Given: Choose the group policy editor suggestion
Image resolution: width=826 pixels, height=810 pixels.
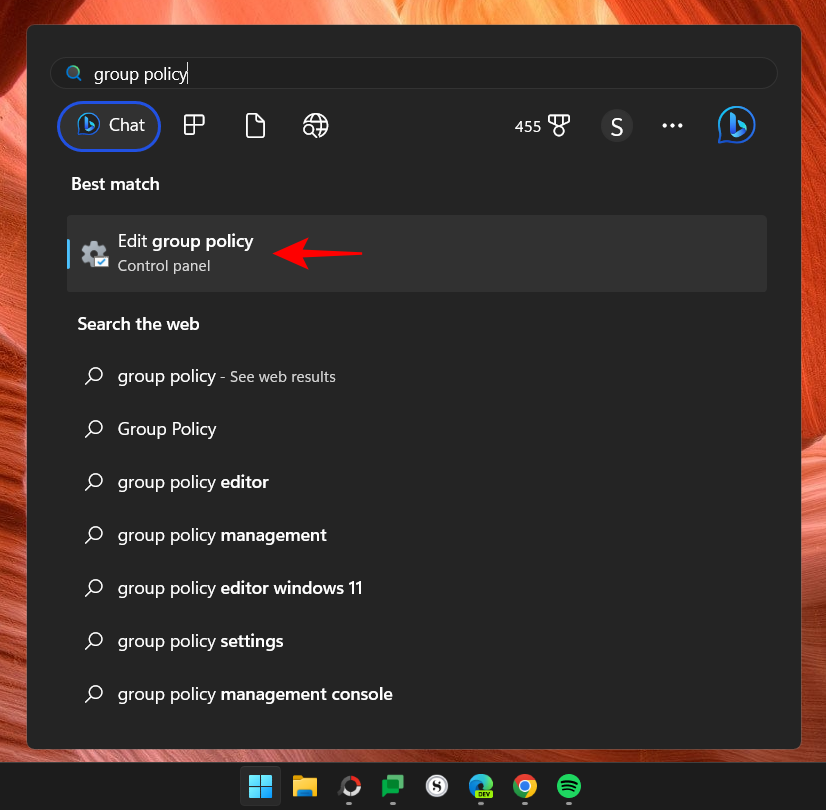Looking at the screenshot, I should click(x=192, y=482).
